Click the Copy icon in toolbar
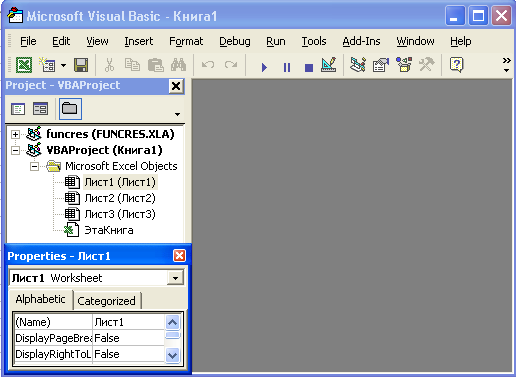This screenshot has width=516, height=377. [x=132, y=65]
